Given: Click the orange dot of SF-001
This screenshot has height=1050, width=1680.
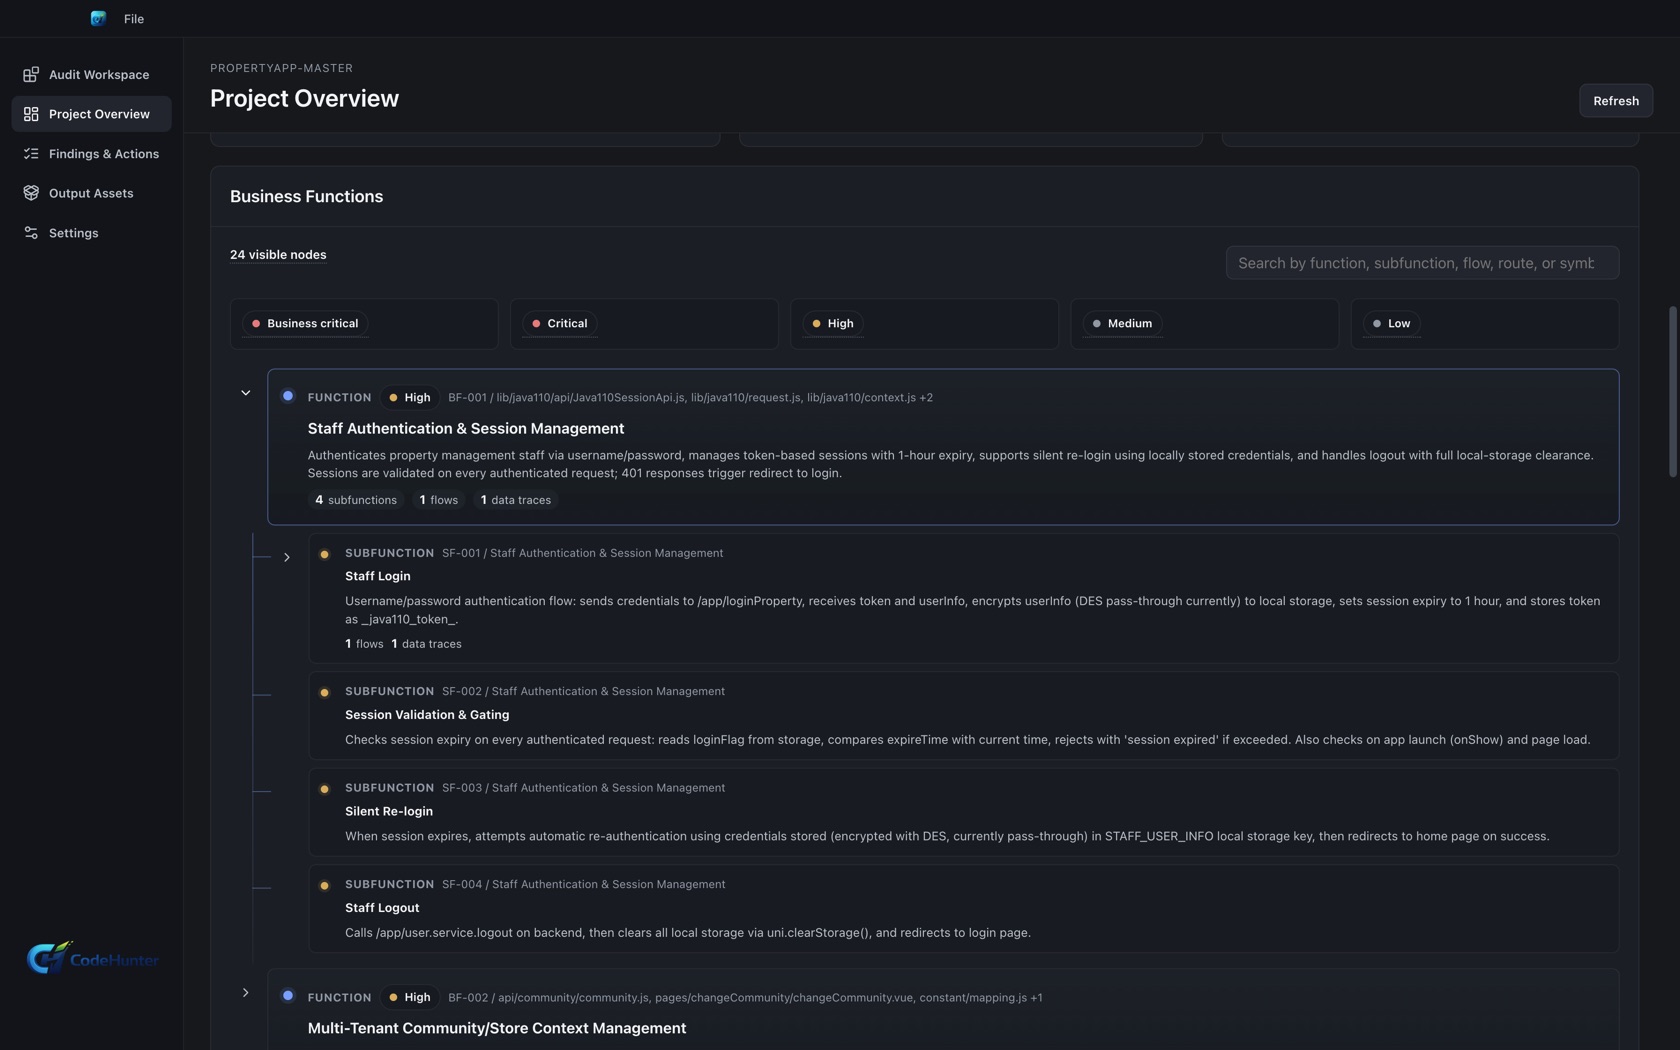Looking at the screenshot, I should click(x=324, y=554).
